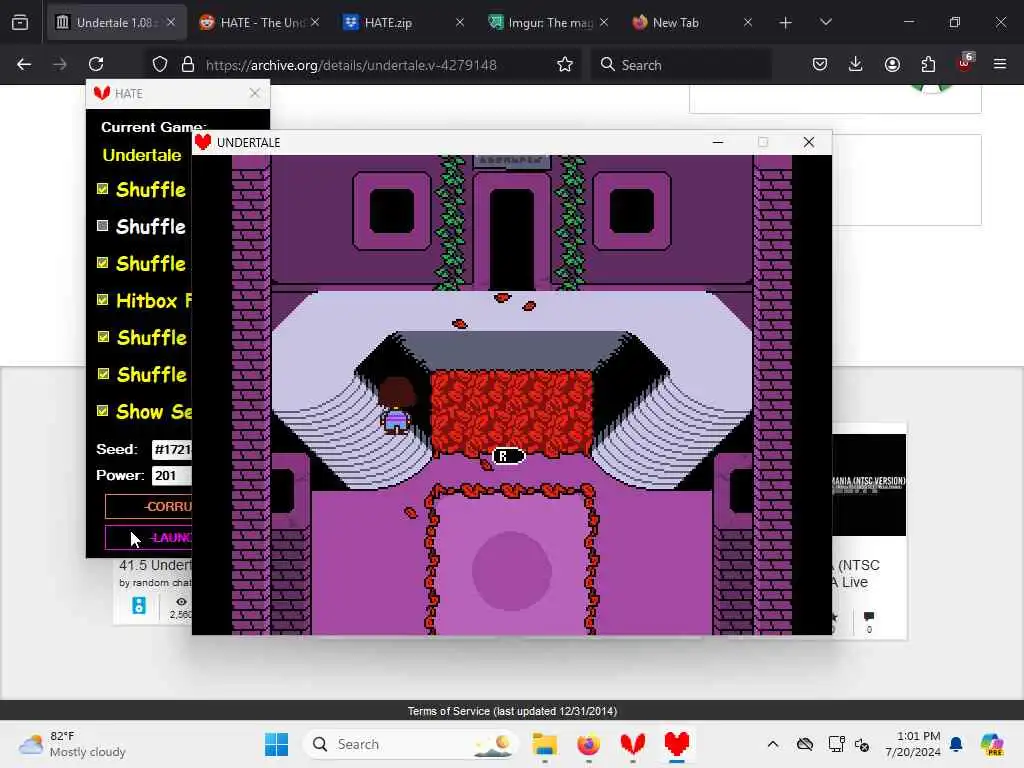Toggle the Hitbox checkbox in HATE
The height and width of the screenshot is (768, 1024).
pyautogui.click(x=103, y=299)
